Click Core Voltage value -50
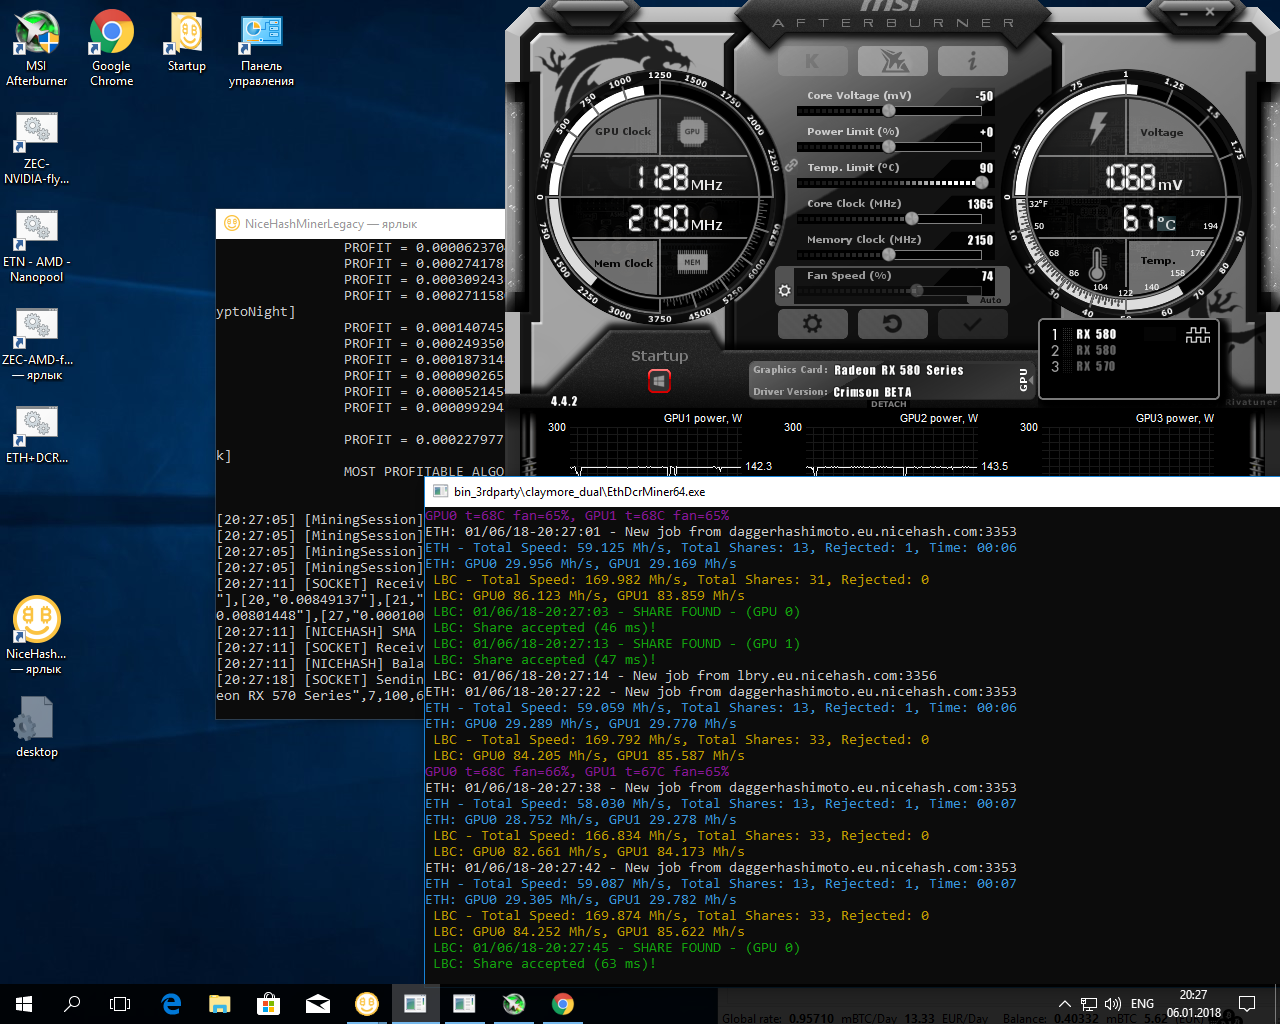The height and width of the screenshot is (1024, 1280). pos(984,96)
